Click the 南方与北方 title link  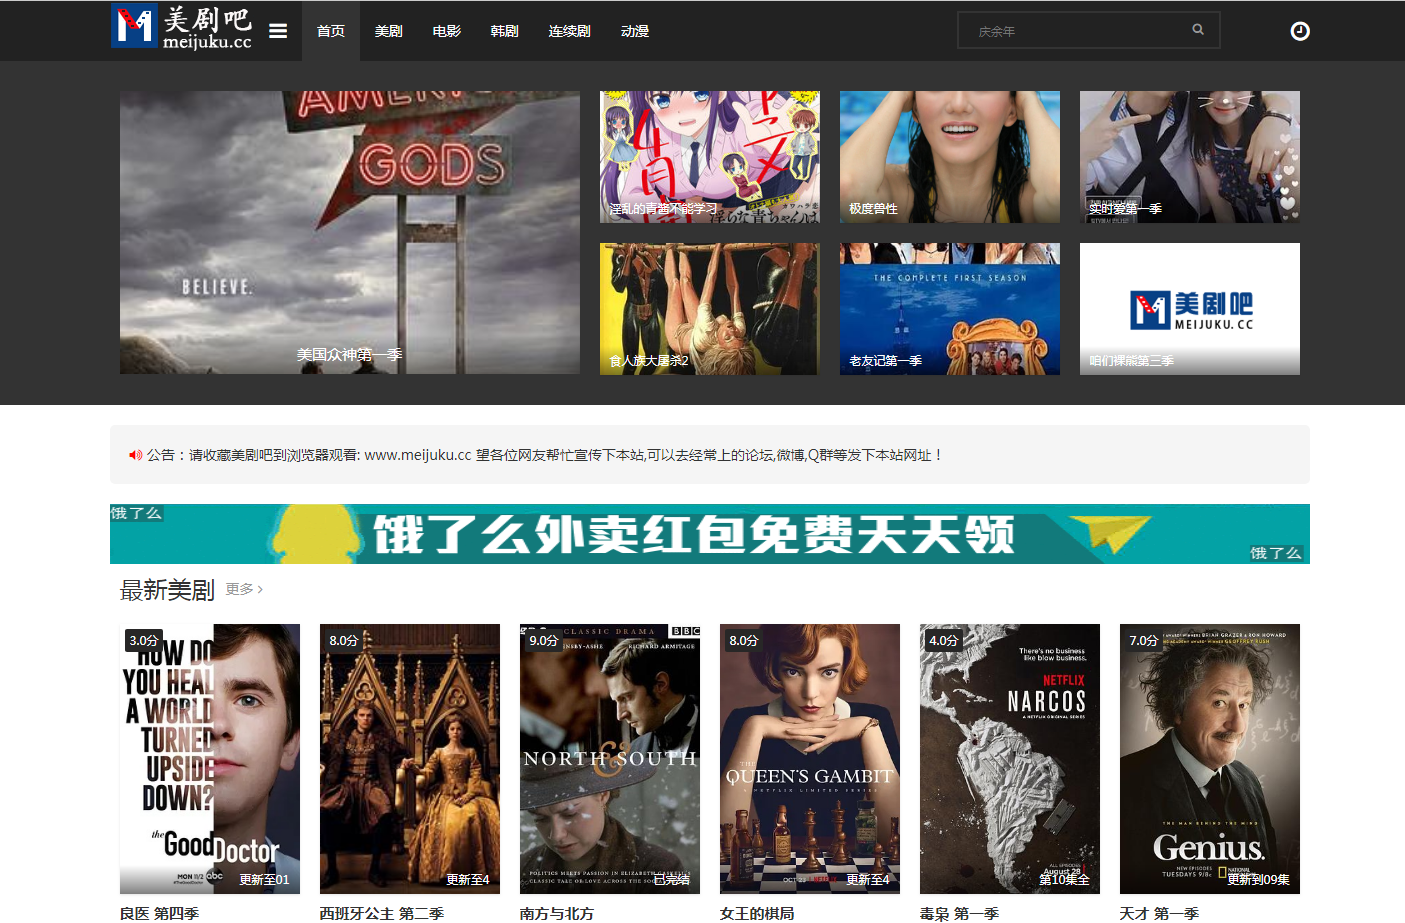[x=556, y=913]
